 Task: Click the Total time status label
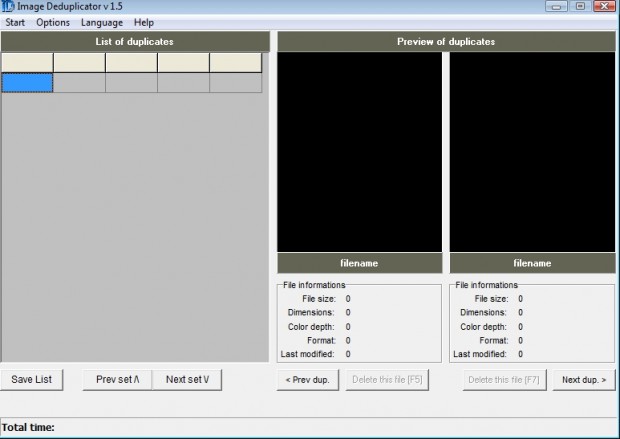pos(28,427)
